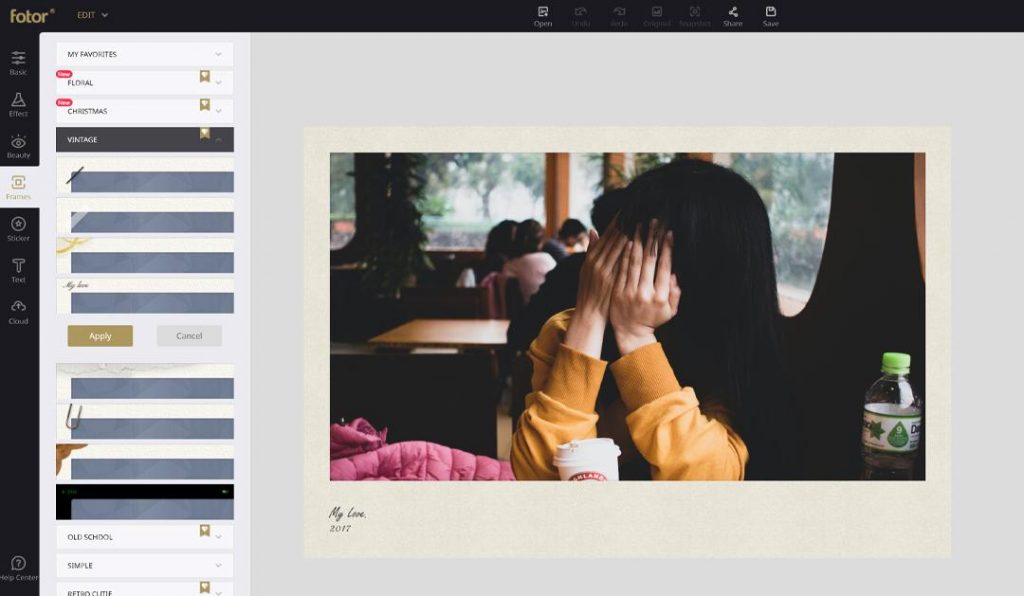The image size is (1024, 596).
Task: Click the Share icon
Action: 733,16
